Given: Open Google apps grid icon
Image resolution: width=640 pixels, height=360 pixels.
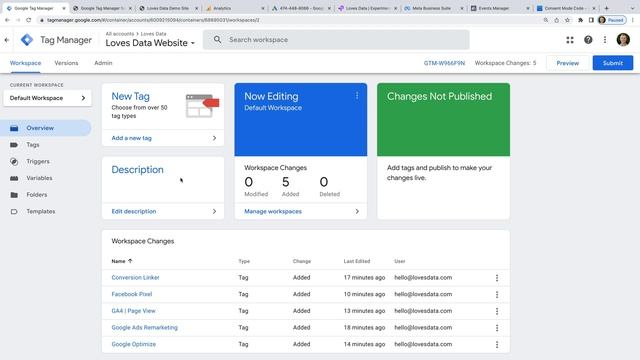Looking at the screenshot, I should tap(570, 40).
